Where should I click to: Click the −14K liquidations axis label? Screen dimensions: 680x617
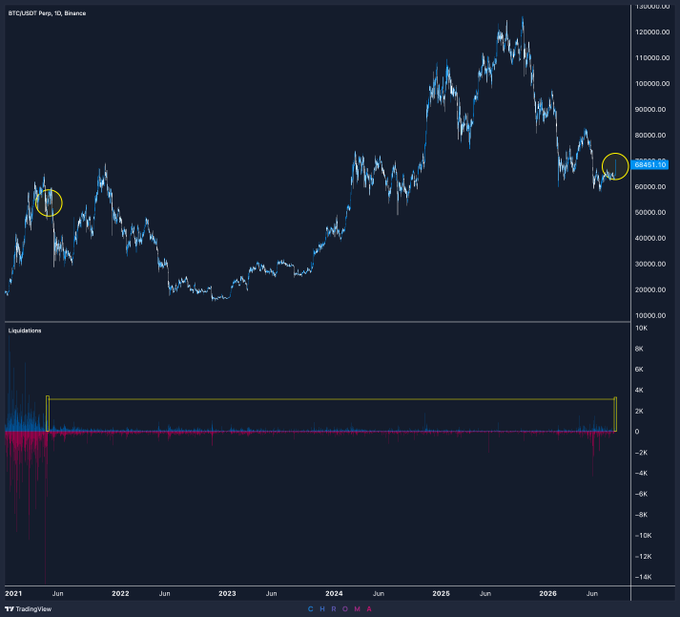(x=643, y=577)
